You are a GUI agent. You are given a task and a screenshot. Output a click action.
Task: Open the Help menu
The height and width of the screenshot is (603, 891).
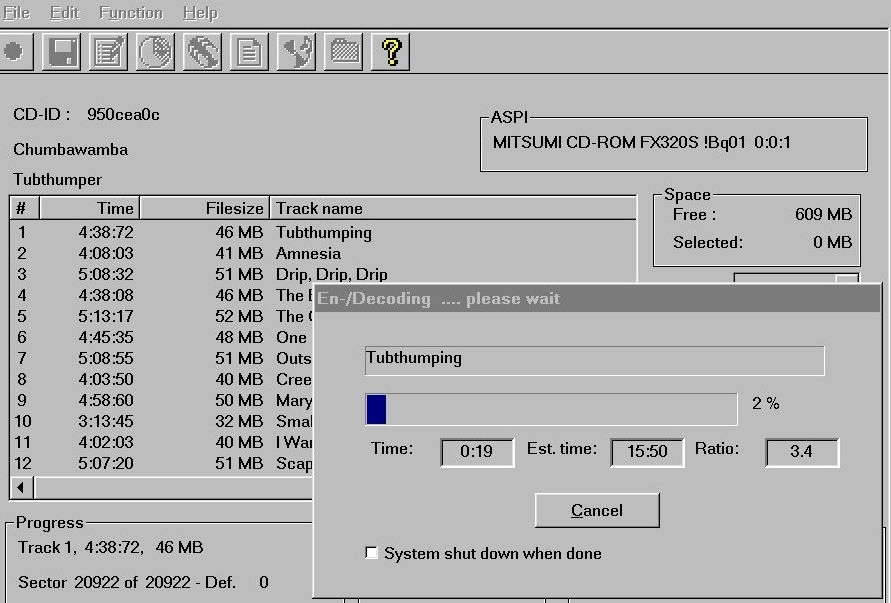coord(201,13)
